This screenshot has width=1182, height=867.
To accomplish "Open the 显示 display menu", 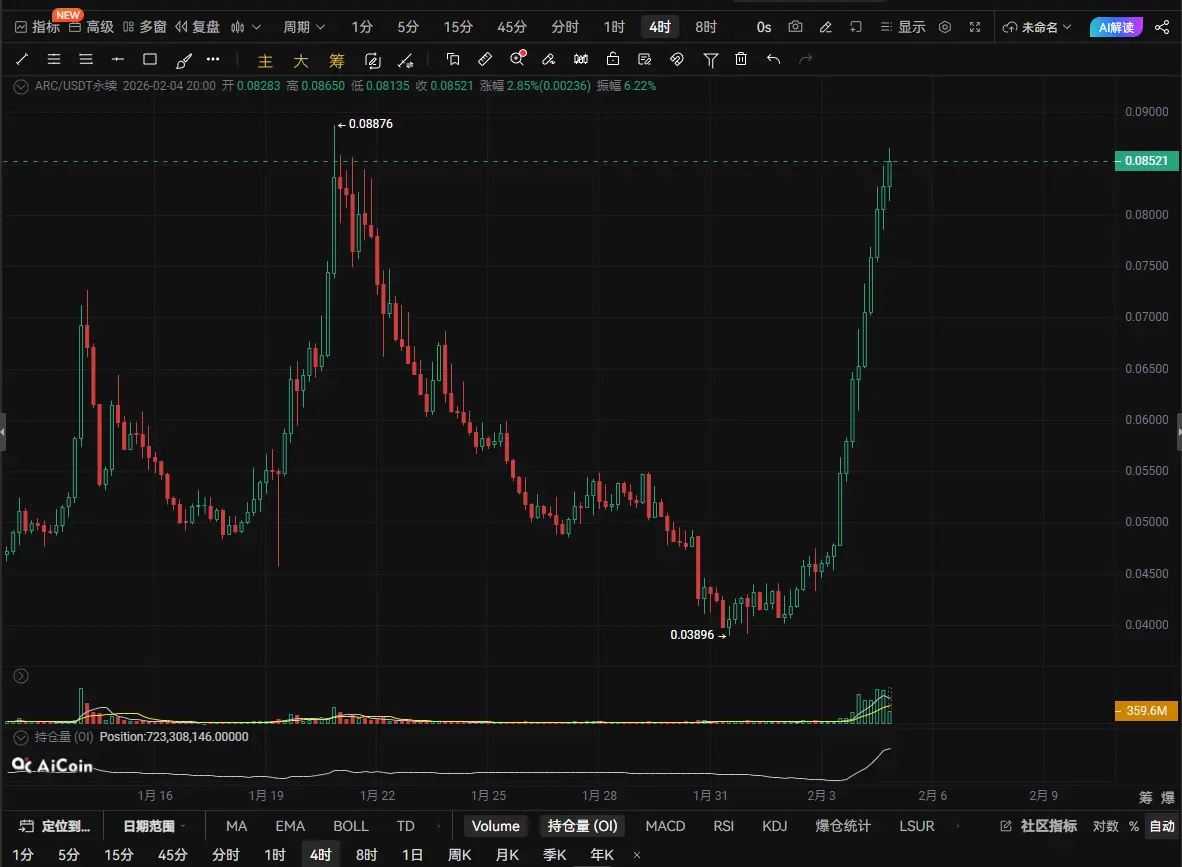I will pos(903,27).
